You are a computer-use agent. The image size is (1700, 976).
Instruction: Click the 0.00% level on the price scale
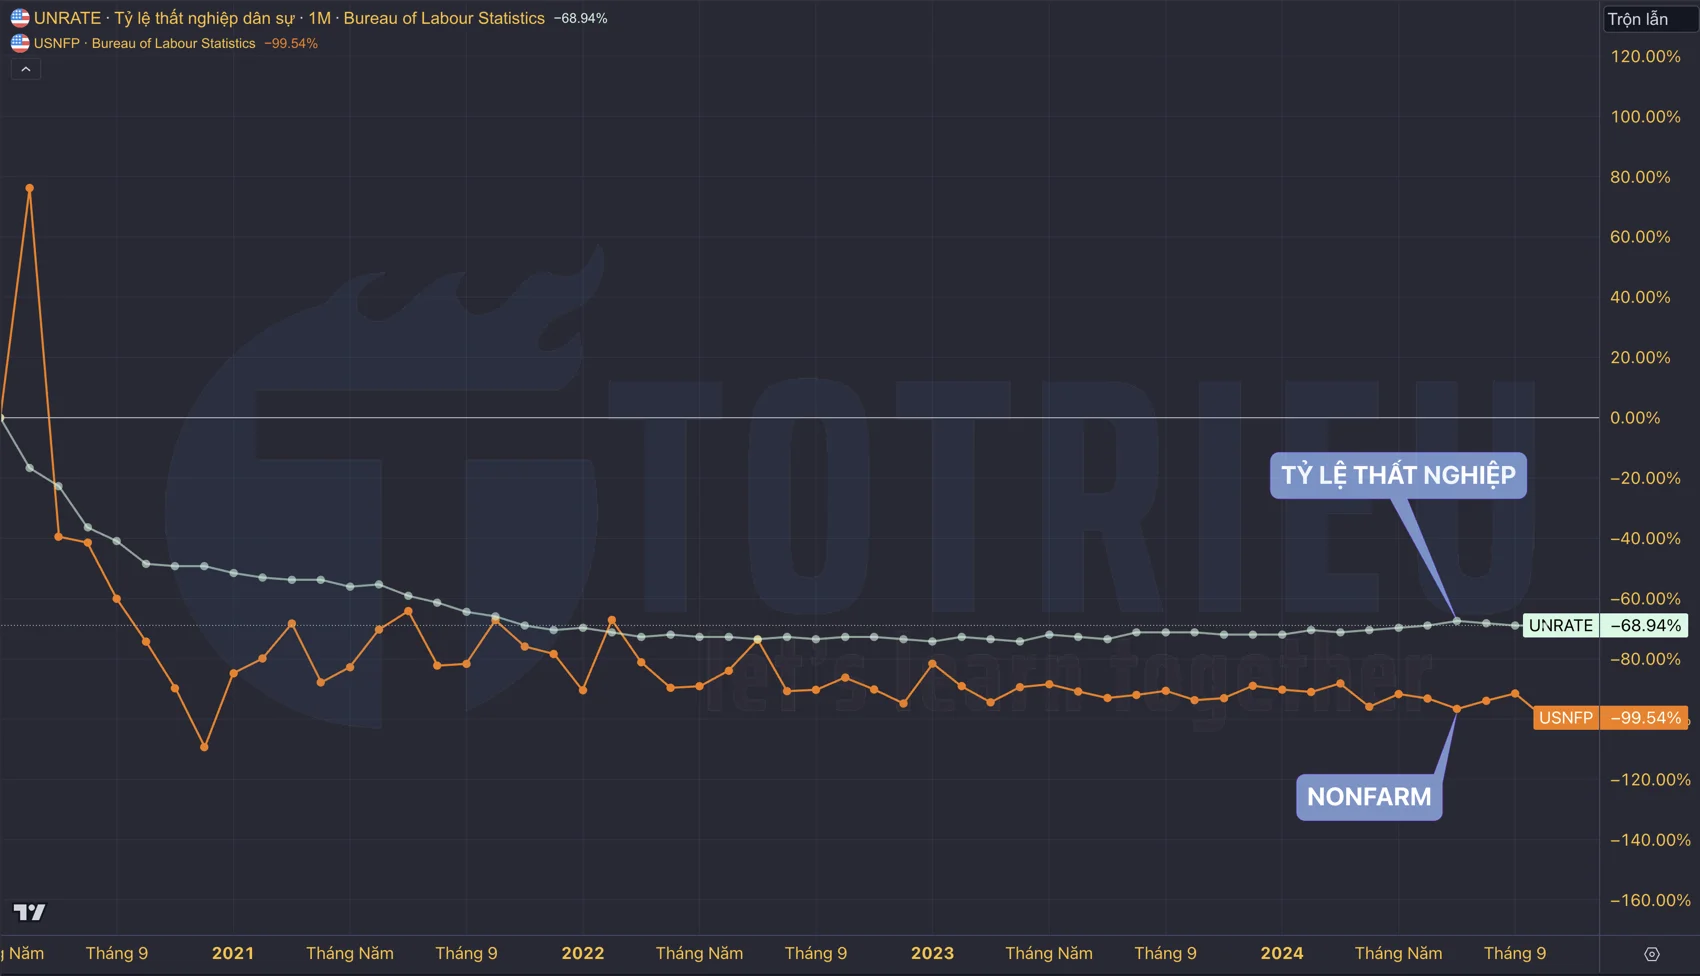point(1635,418)
